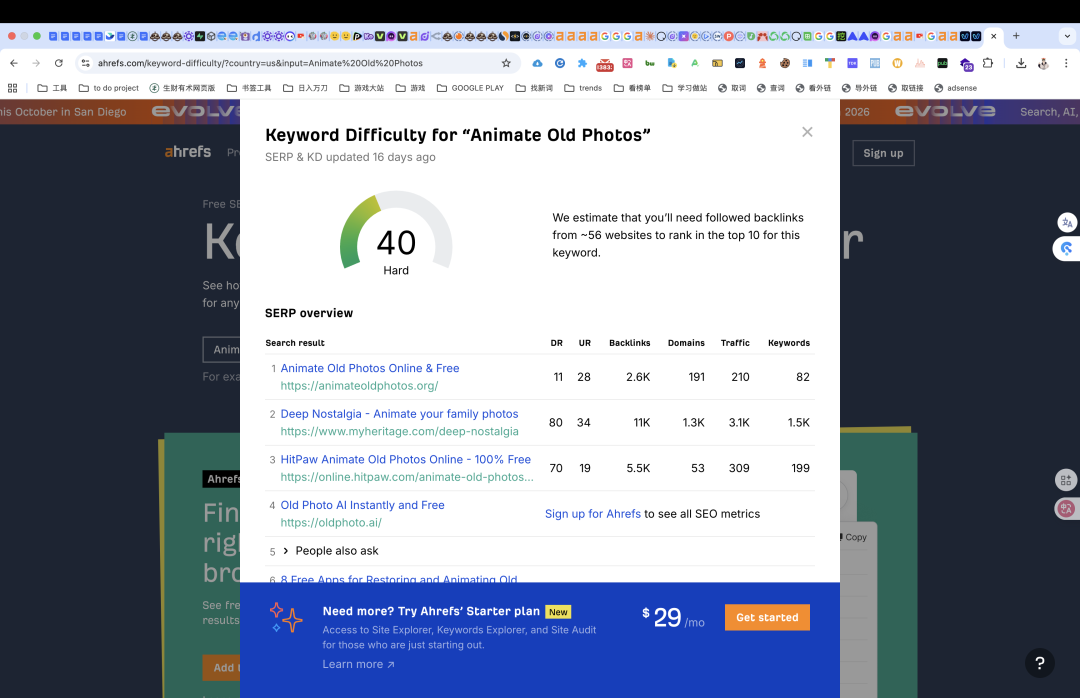Click the red macOS close window button
1080x698 pixels.
[x=12, y=36]
